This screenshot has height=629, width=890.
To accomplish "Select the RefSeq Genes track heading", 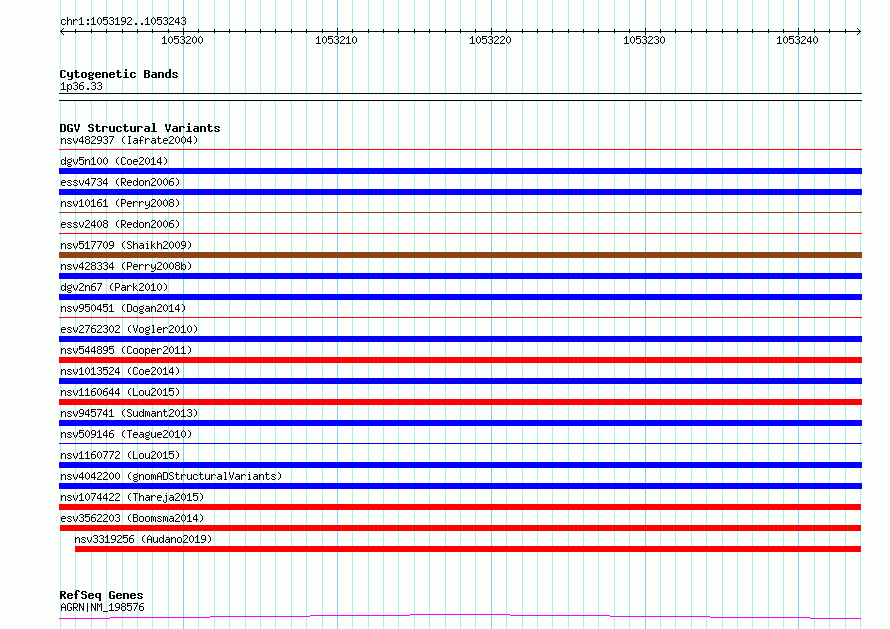I will 101,595.
